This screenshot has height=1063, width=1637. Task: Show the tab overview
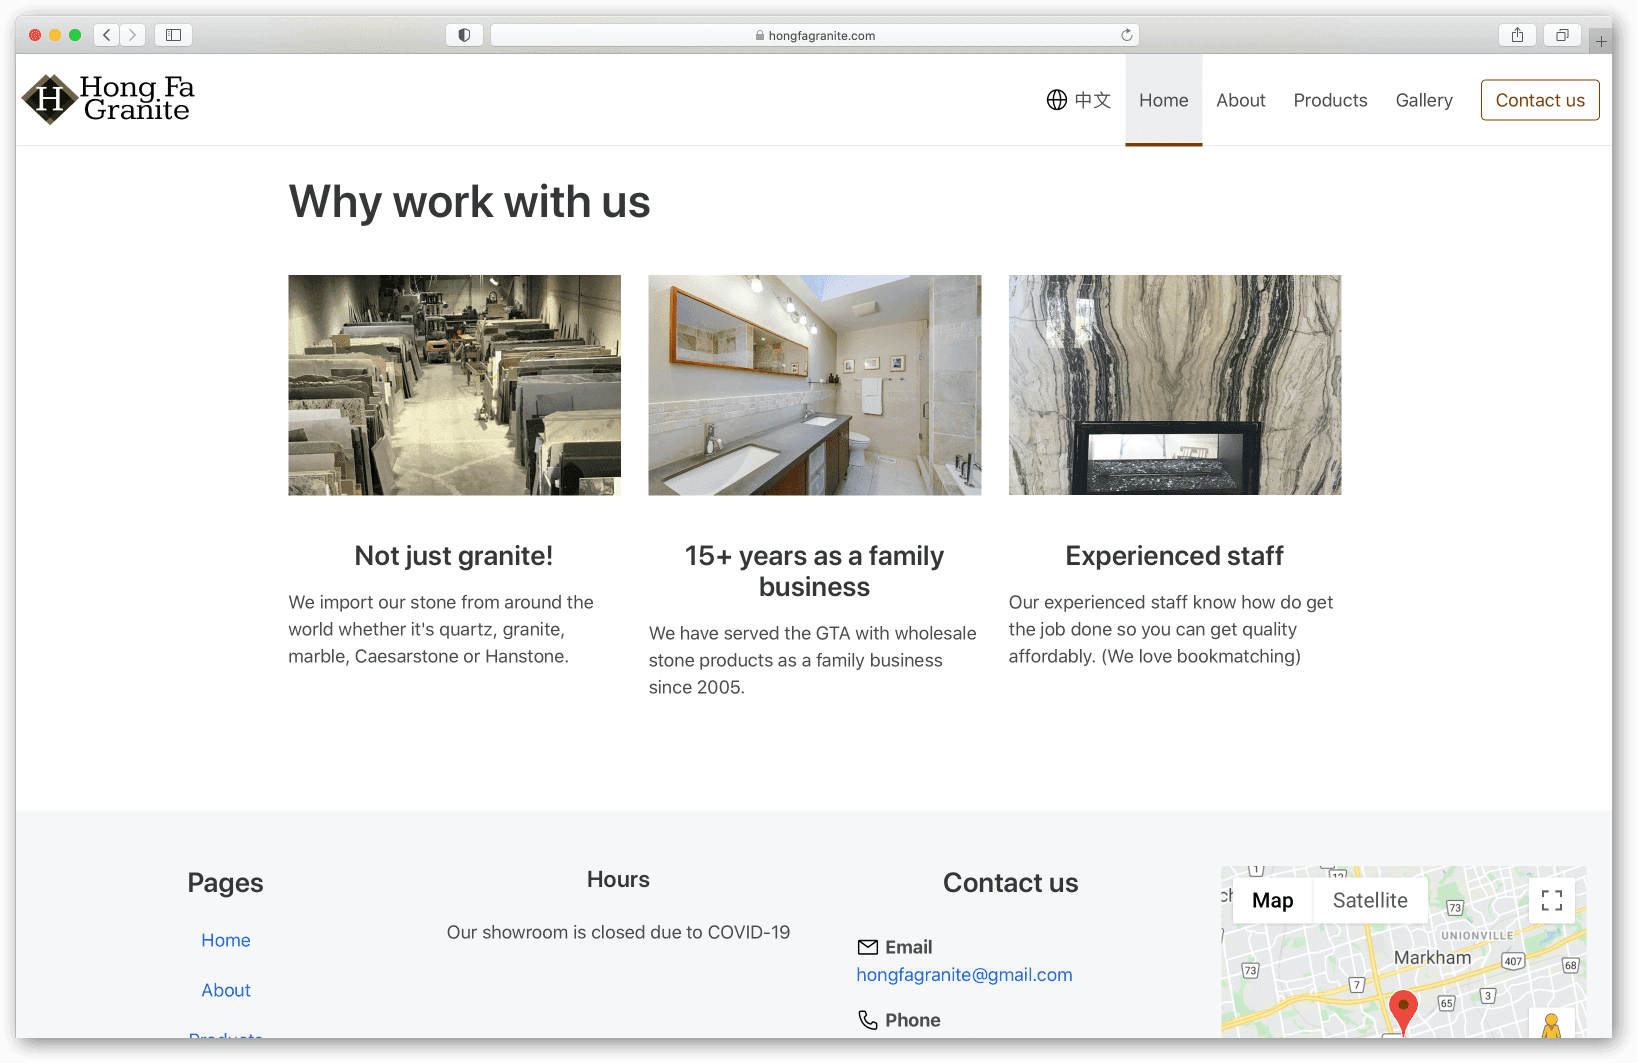coord(1562,35)
